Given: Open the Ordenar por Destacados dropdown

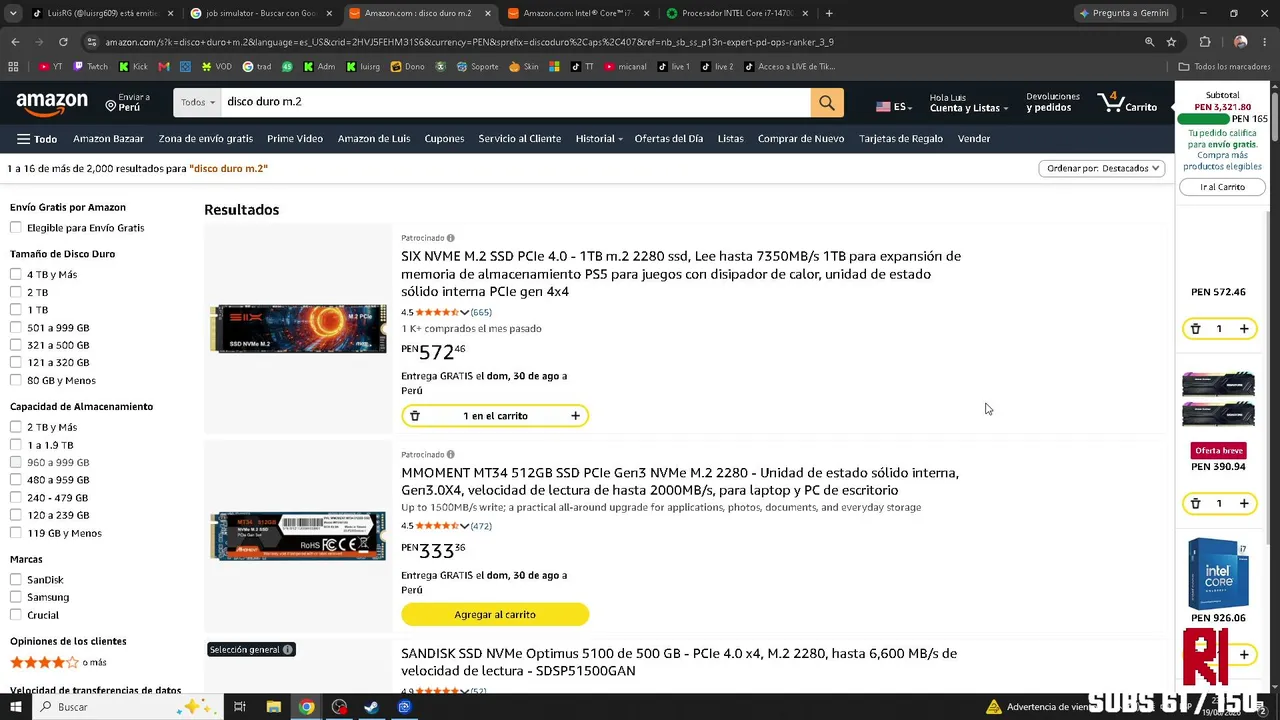Looking at the screenshot, I should click(x=1101, y=169).
